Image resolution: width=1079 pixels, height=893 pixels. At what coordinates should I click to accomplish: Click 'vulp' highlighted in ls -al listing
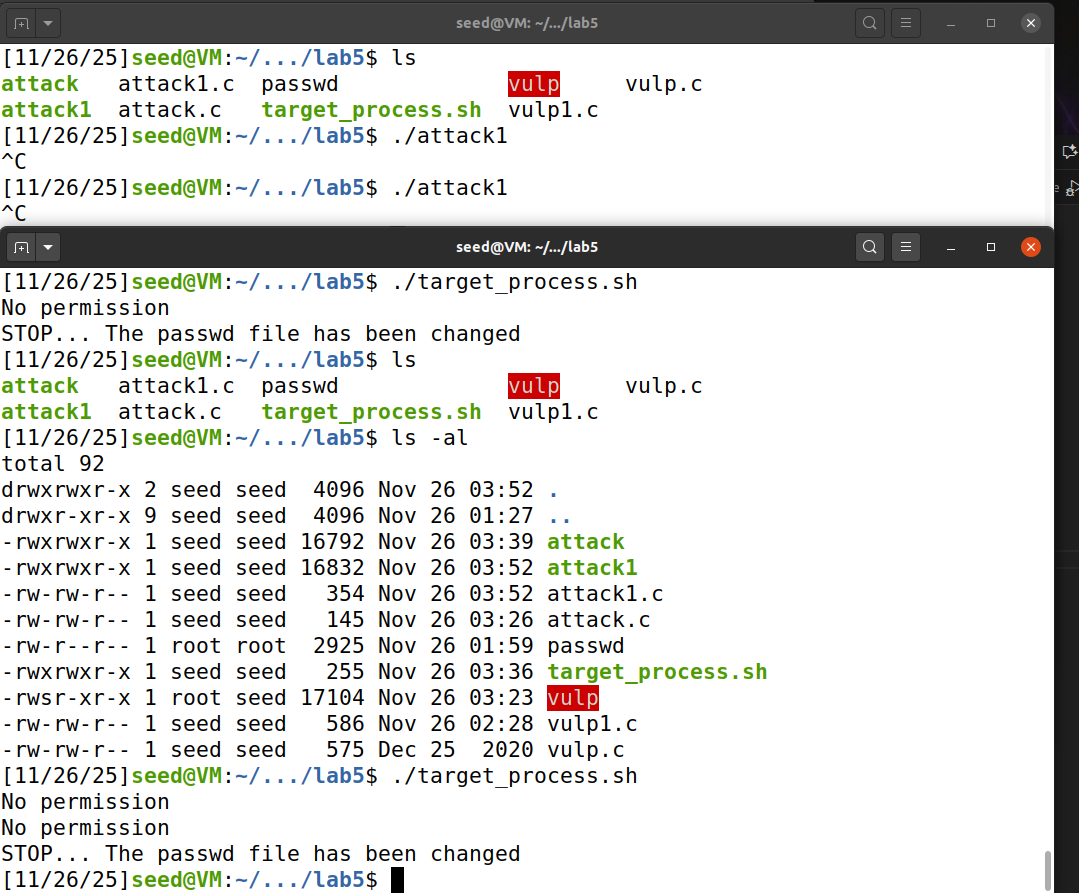pyautogui.click(x=573, y=698)
